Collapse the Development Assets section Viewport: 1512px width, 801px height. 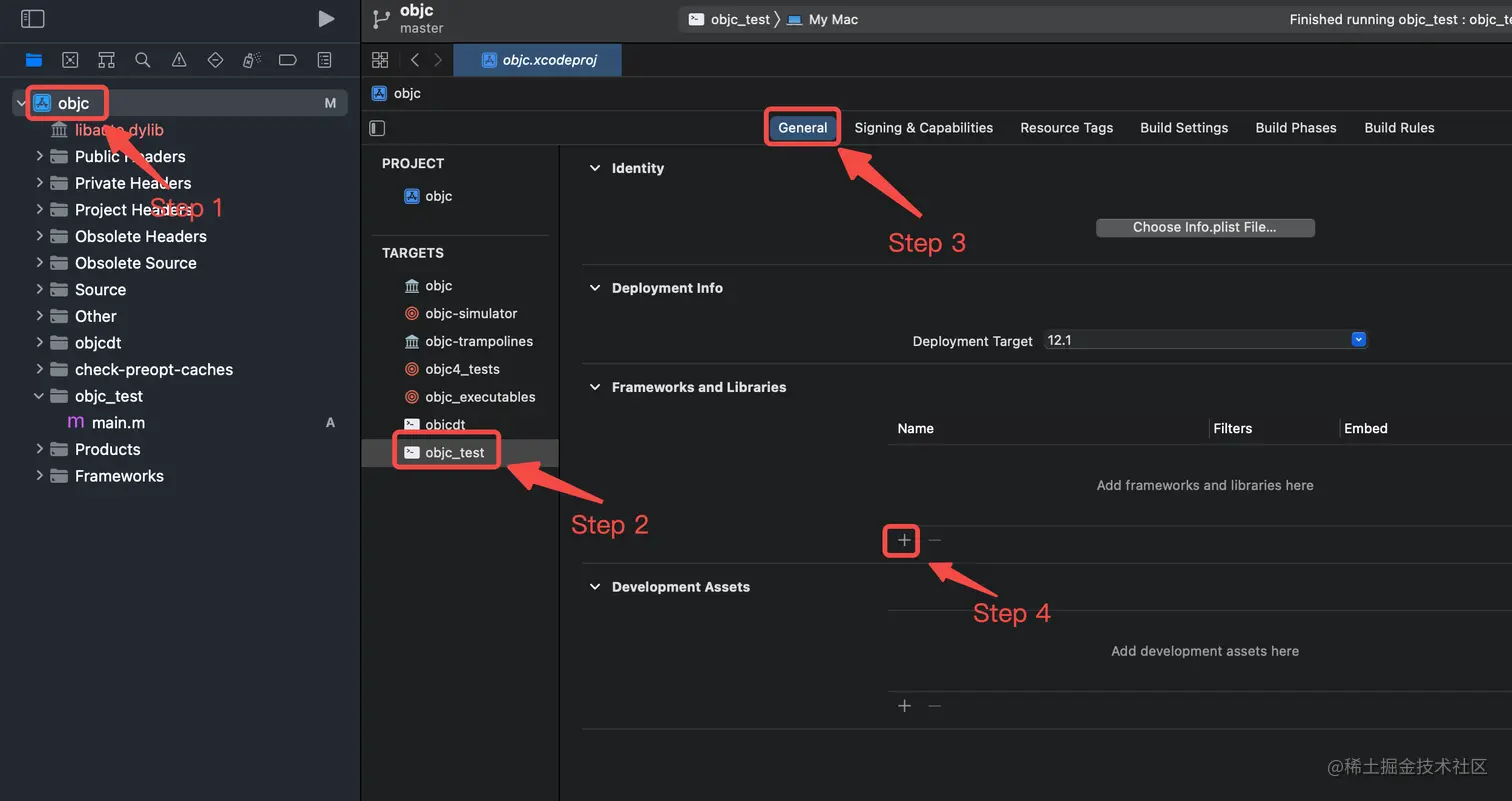595,587
